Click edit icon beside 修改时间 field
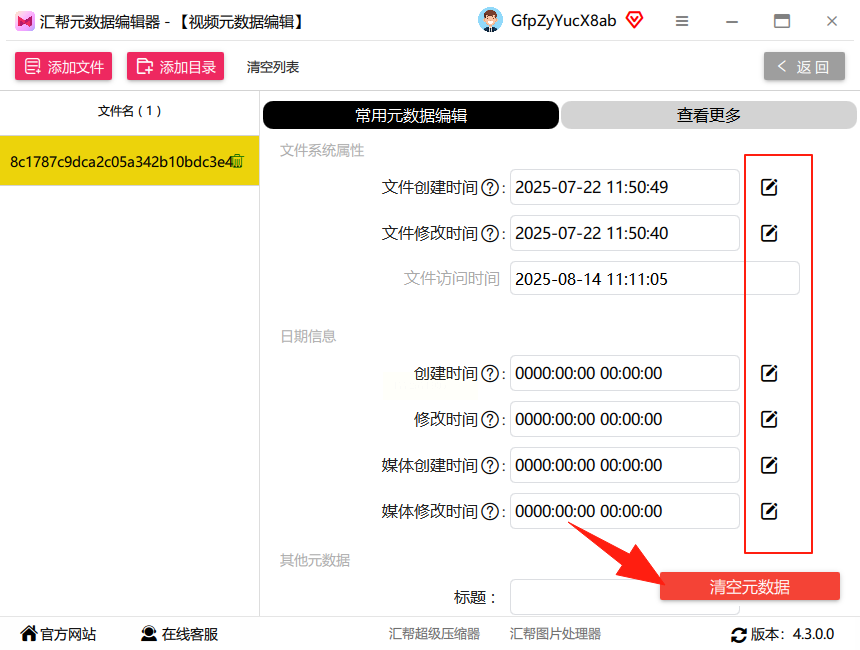This screenshot has width=860, height=650. click(769, 420)
